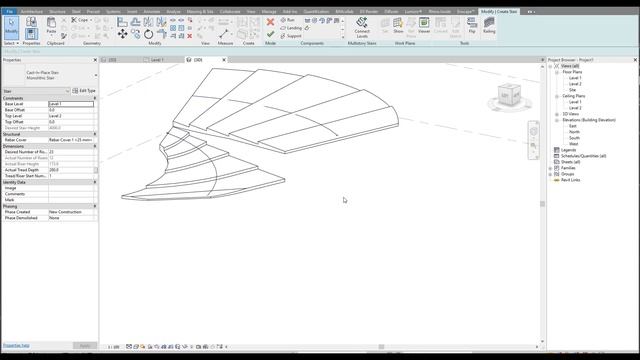Choose the Landing stair component
This screenshot has width=640, height=360.
coord(291,28)
